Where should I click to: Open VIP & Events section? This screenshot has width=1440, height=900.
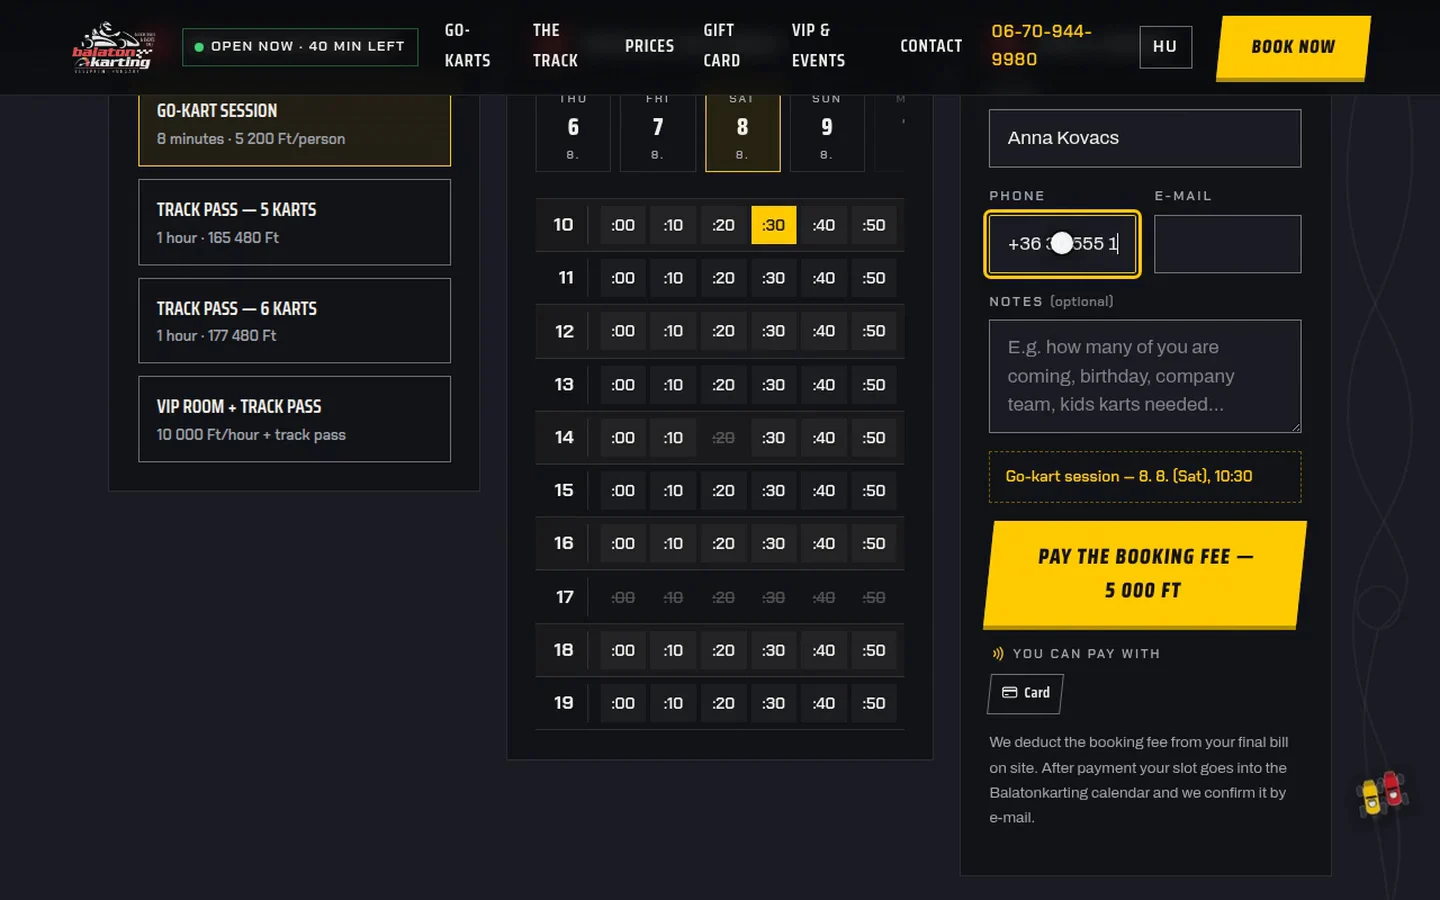click(x=818, y=46)
